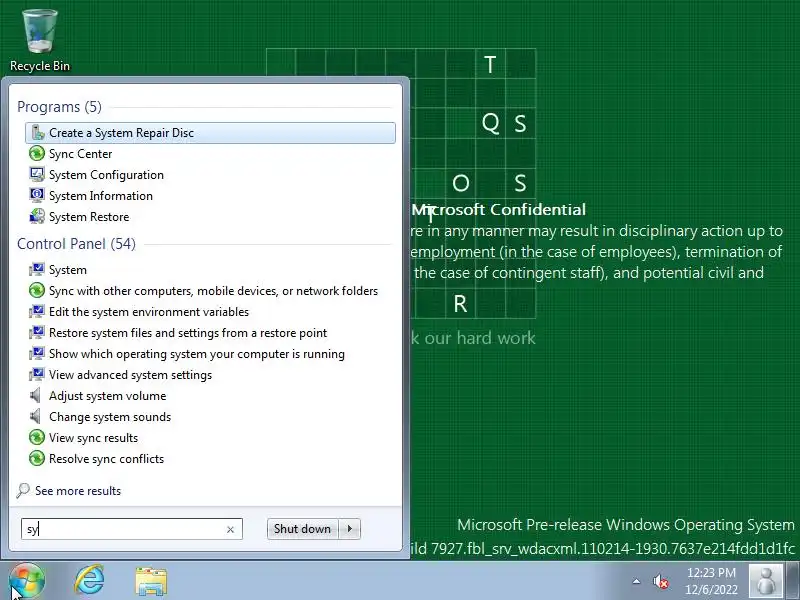Click the user icon at the taskbar end
This screenshot has height=600, width=800.
(765, 581)
